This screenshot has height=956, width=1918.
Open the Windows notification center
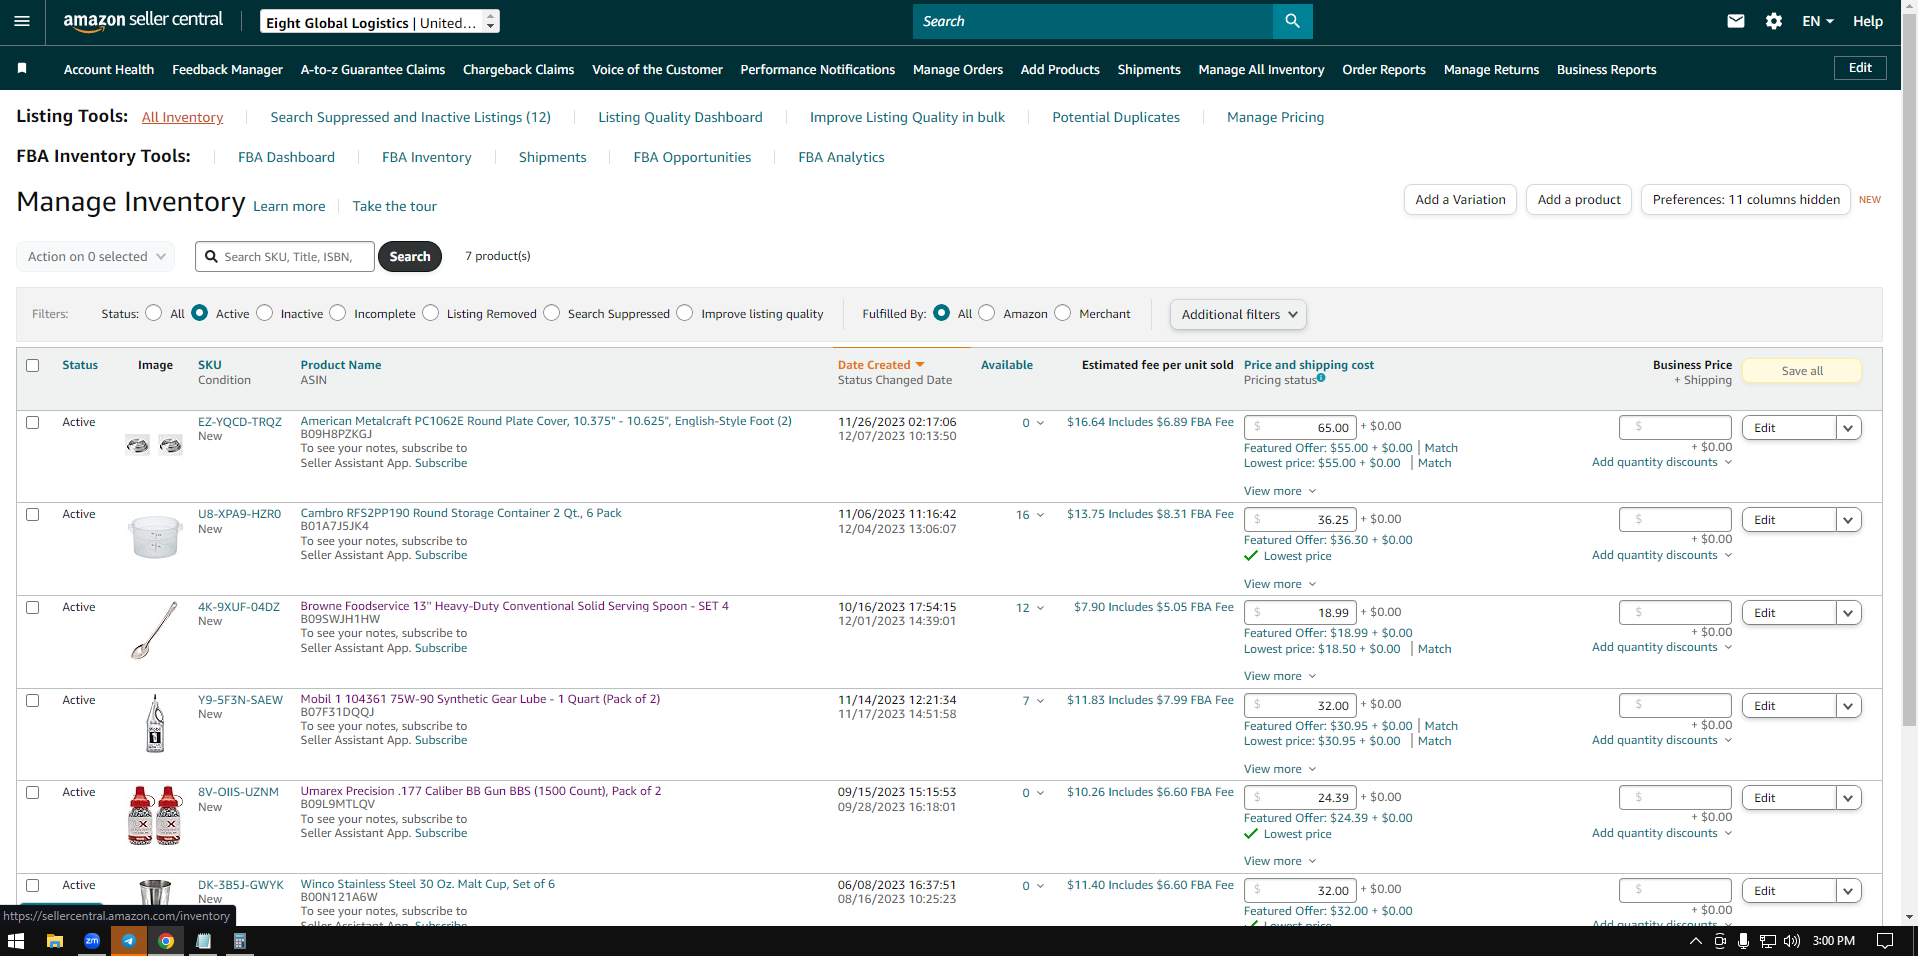1885,941
